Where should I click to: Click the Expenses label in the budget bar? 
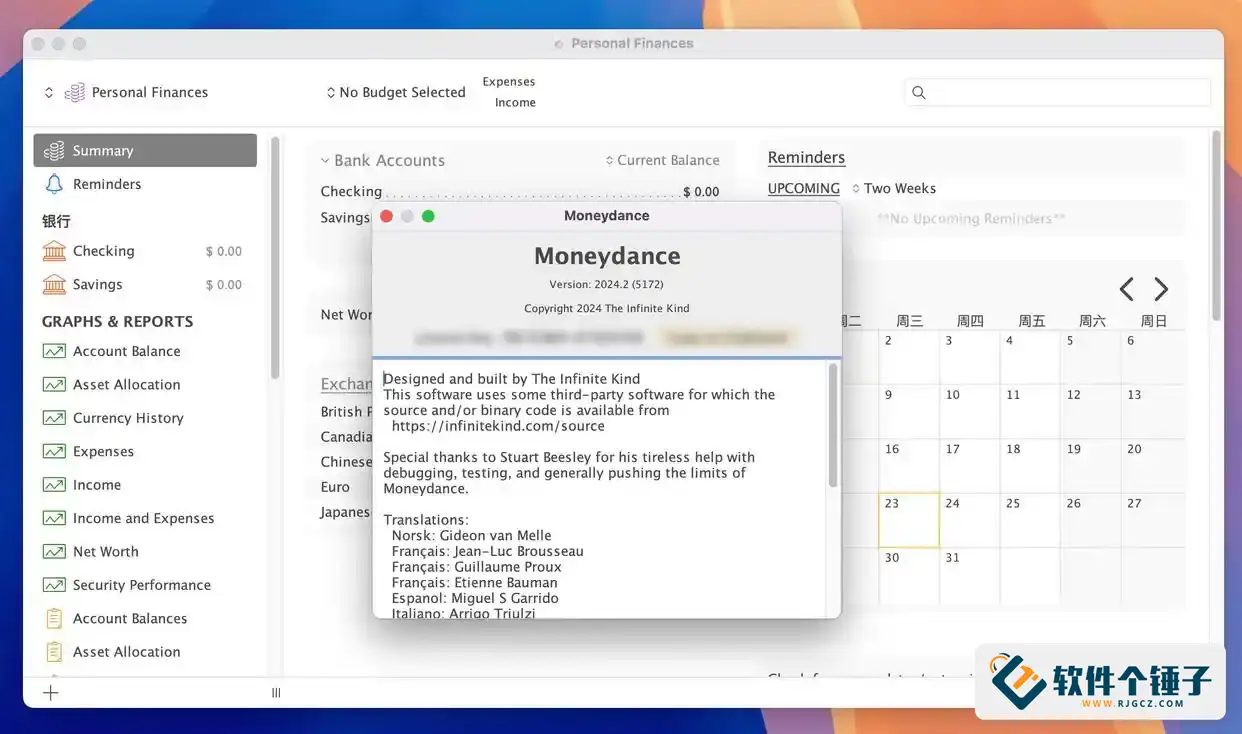tap(508, 82)
